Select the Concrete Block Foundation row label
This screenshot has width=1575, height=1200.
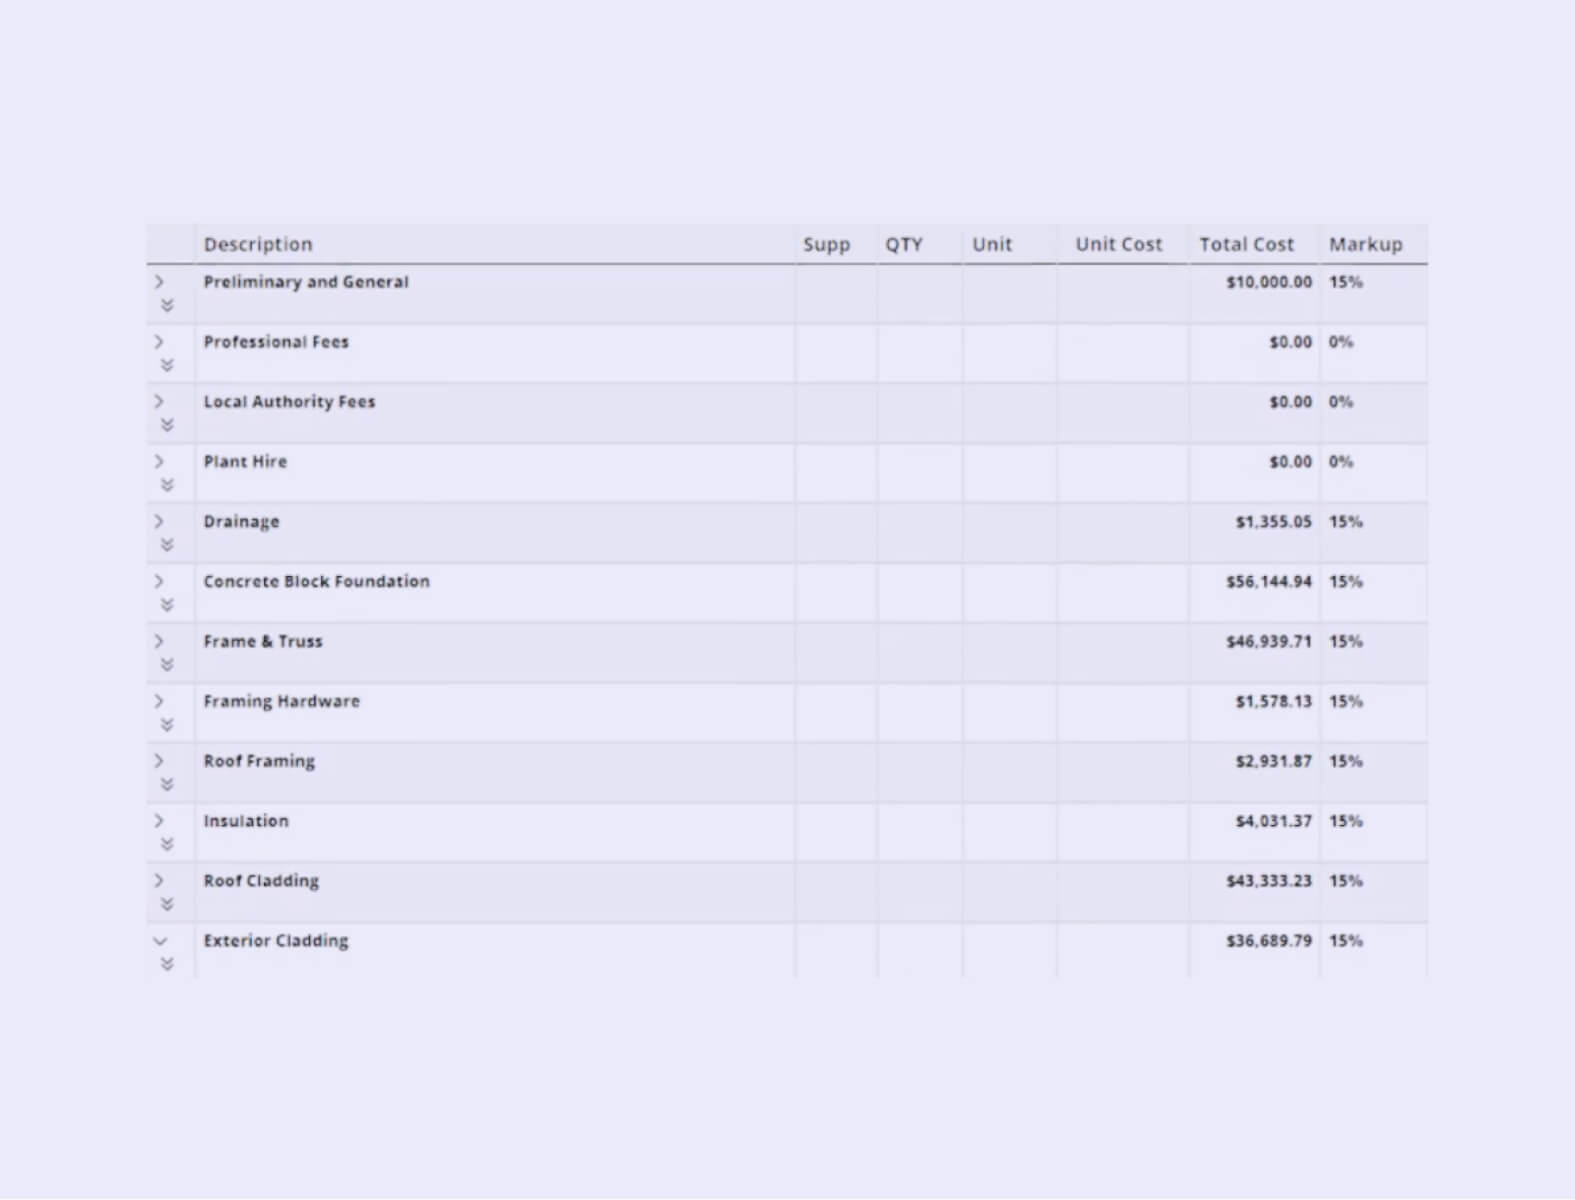click(x=316, y=581)
